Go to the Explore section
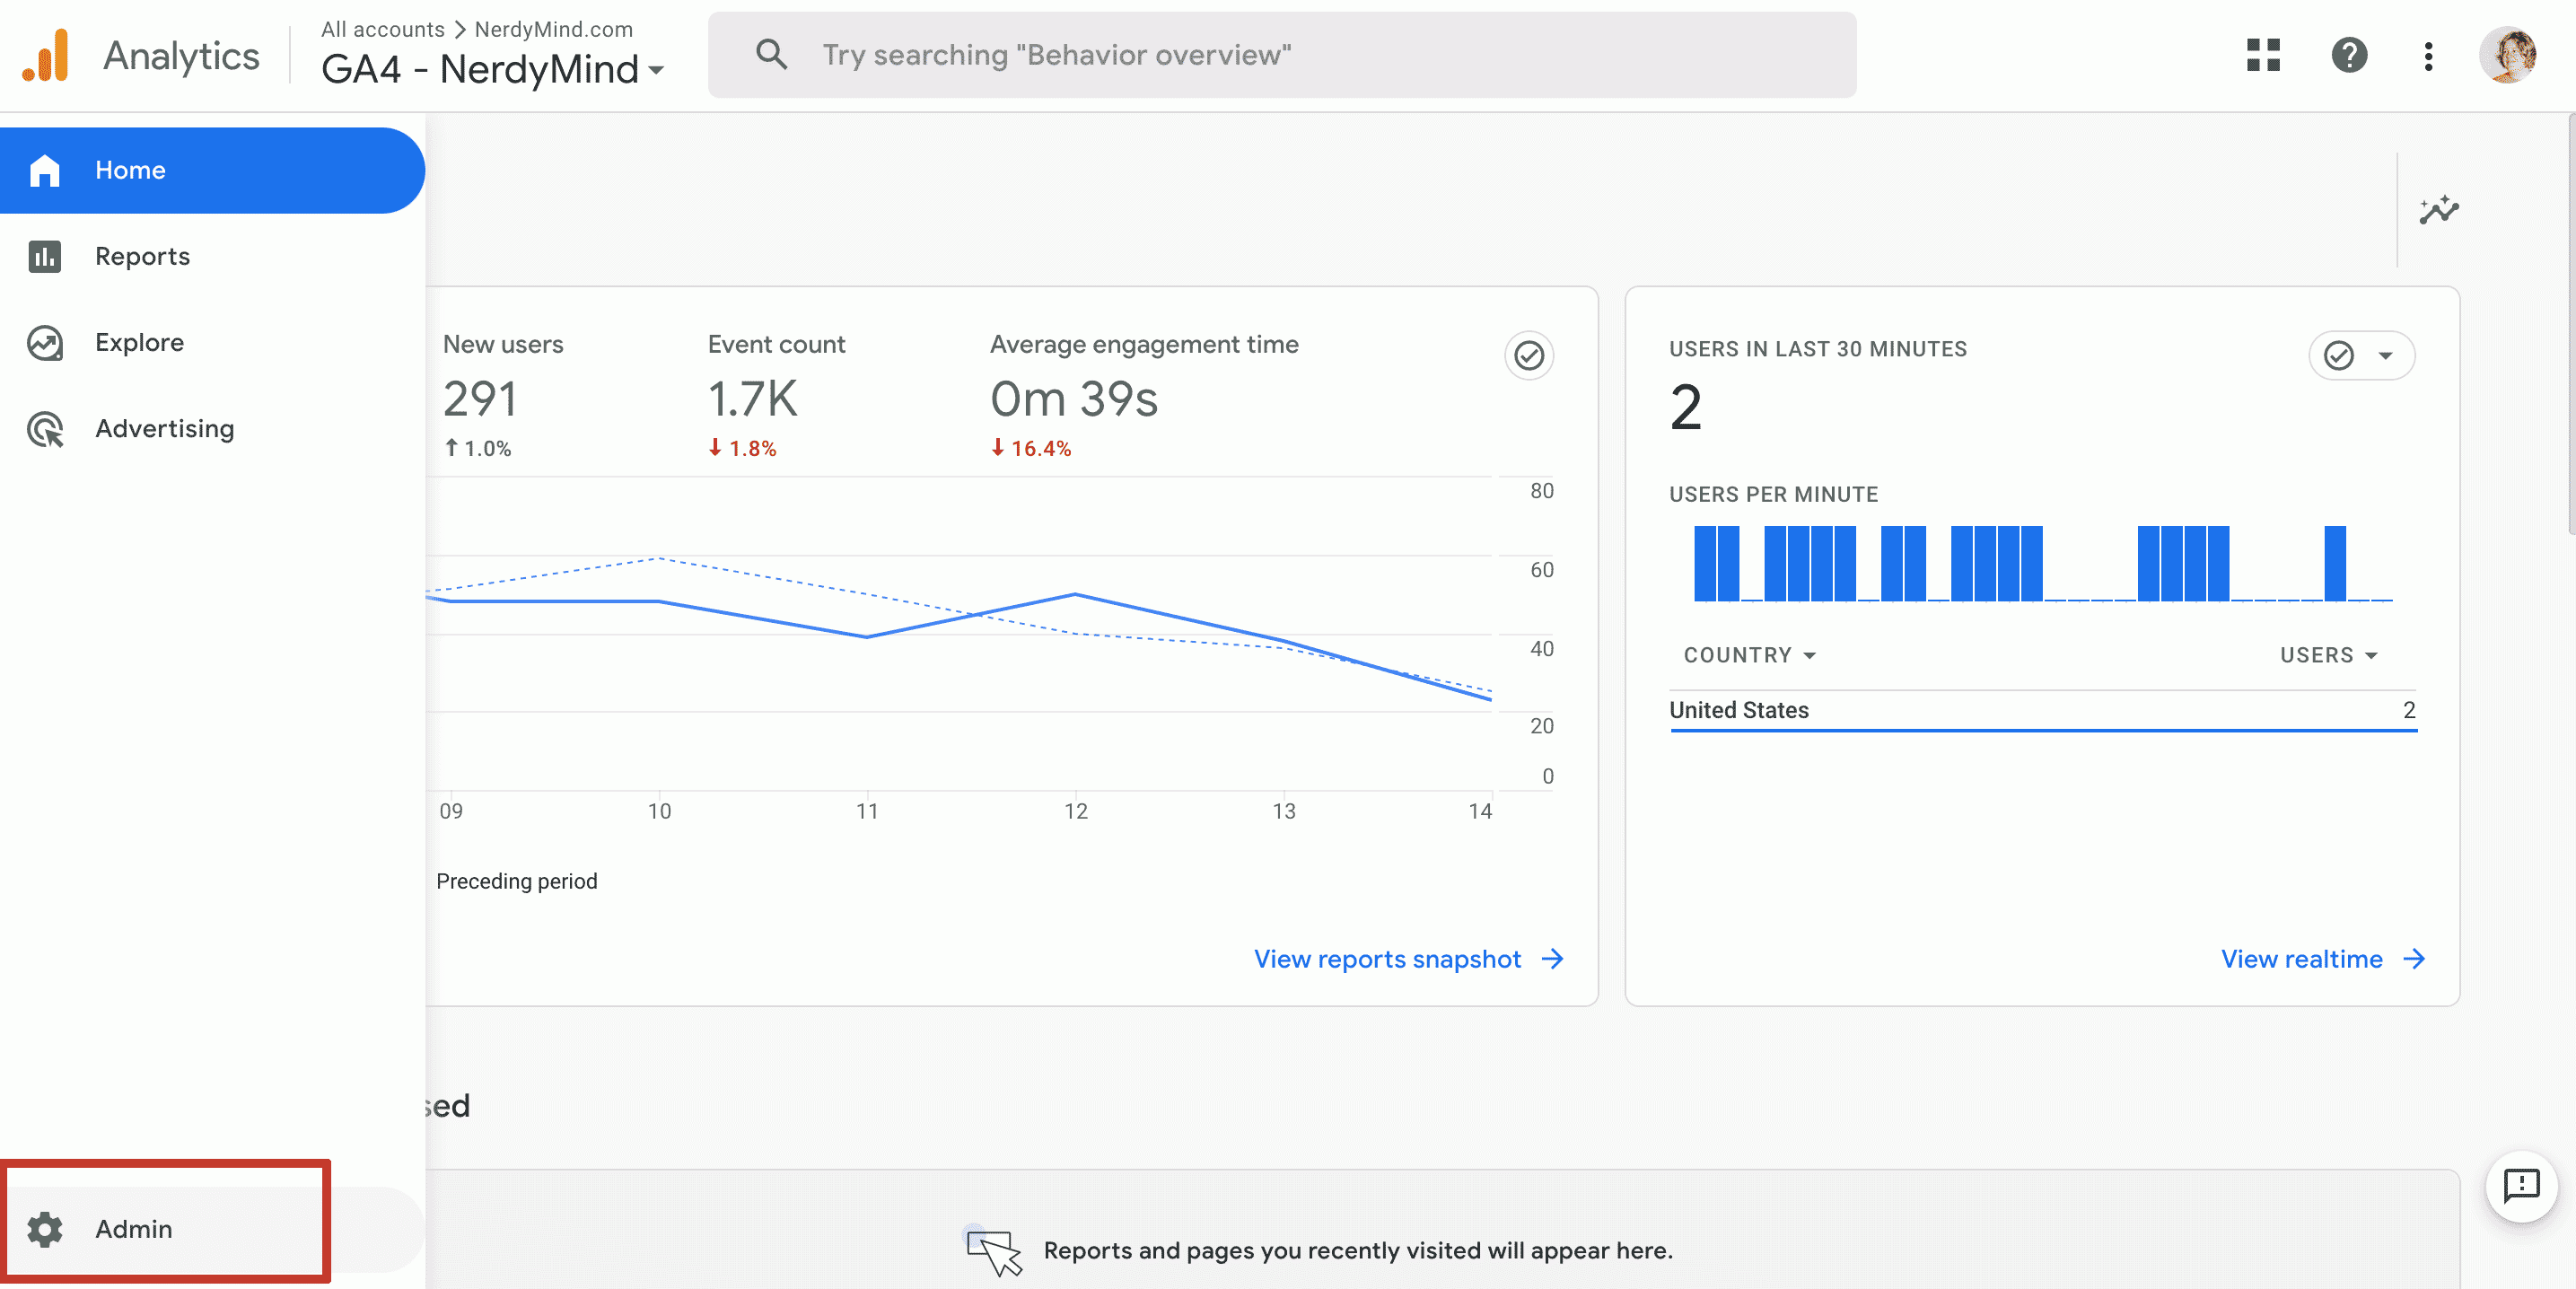 coord(212,342)
